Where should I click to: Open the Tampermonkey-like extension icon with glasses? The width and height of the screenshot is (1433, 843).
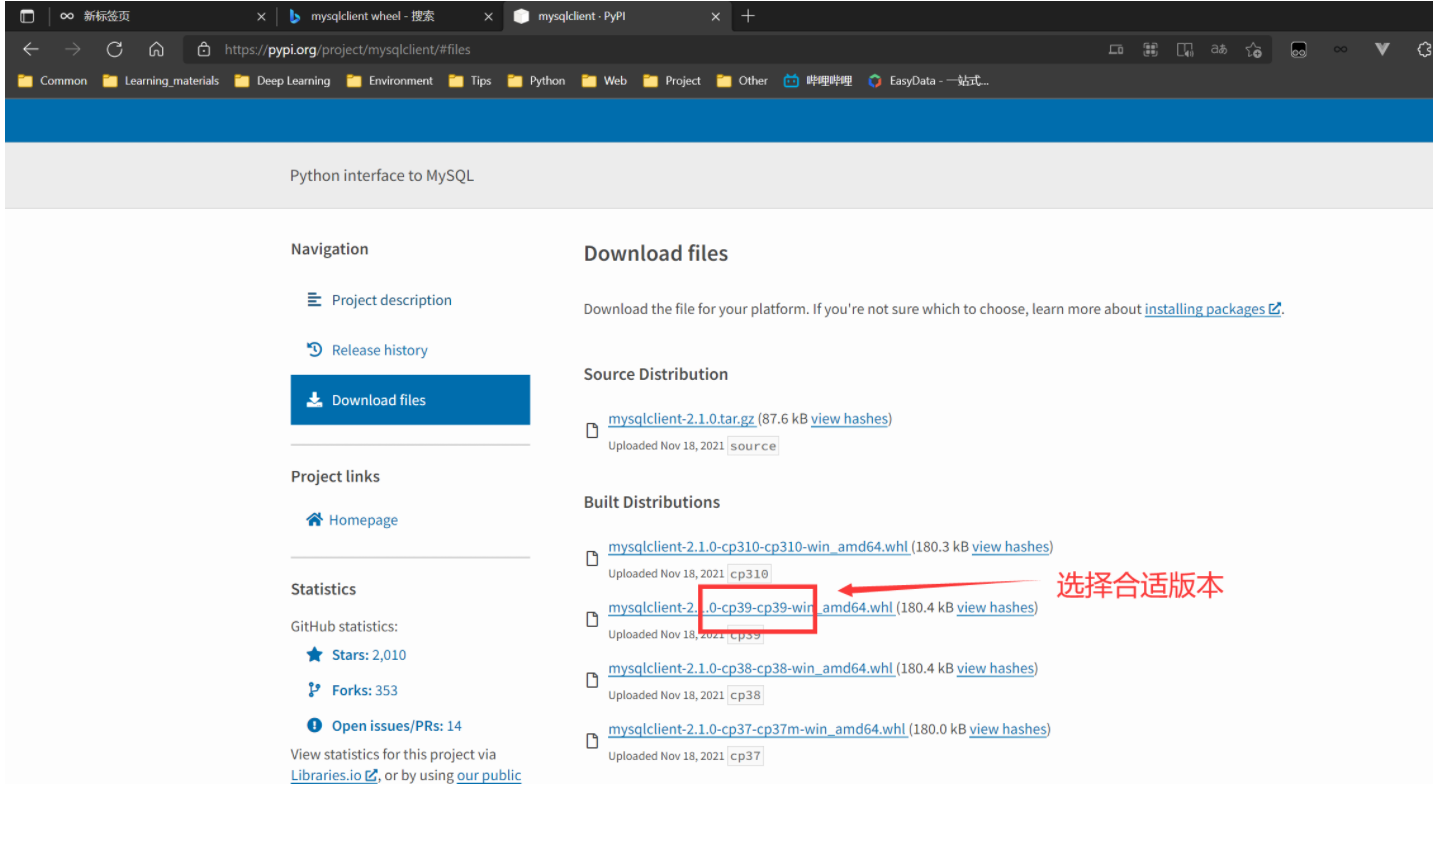[1298, 49]
